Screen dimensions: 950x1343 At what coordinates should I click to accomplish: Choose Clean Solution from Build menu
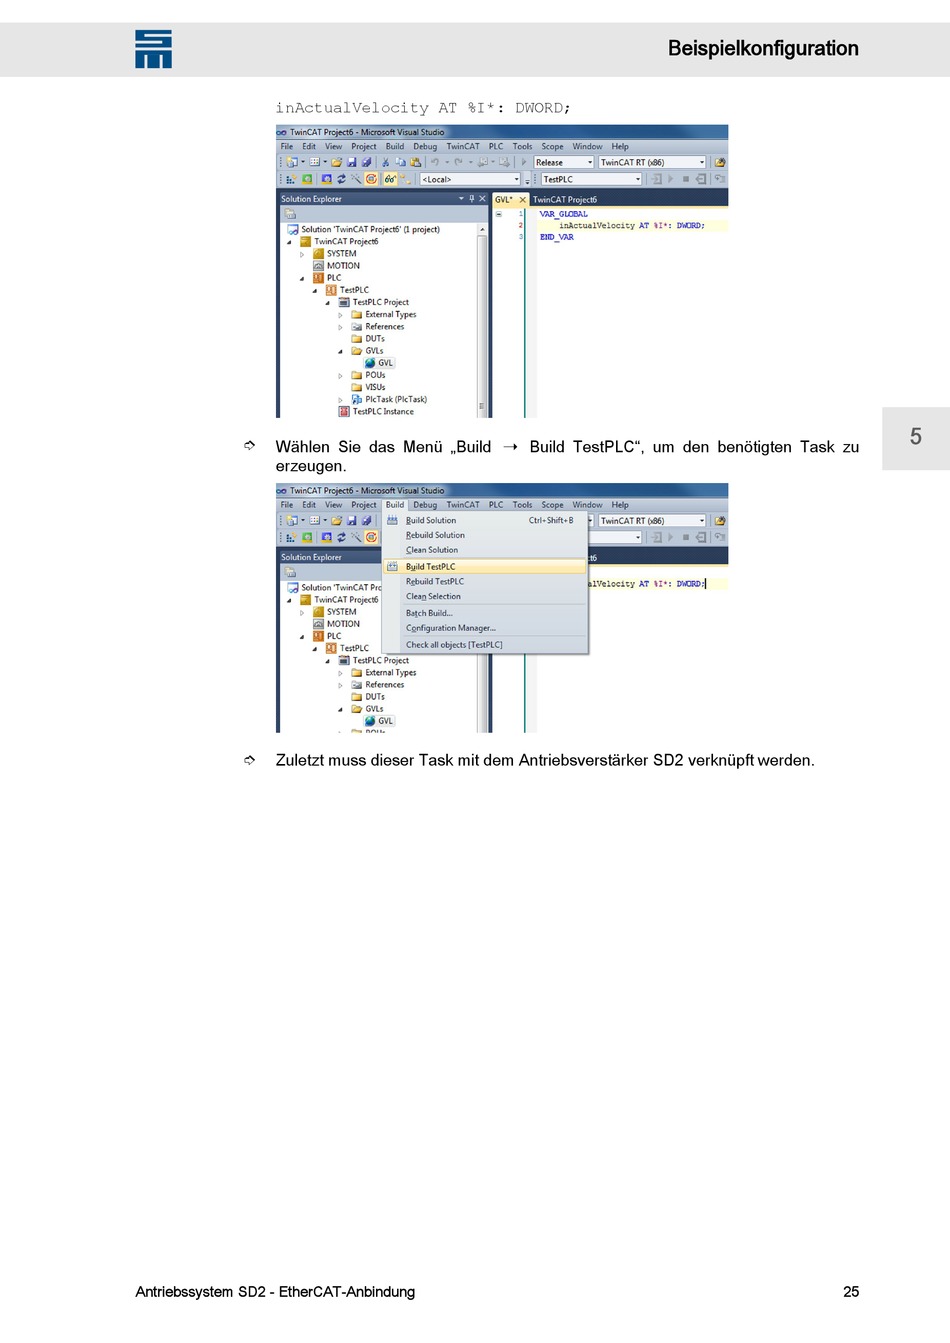pyautogui.click(x=485, y=550)
